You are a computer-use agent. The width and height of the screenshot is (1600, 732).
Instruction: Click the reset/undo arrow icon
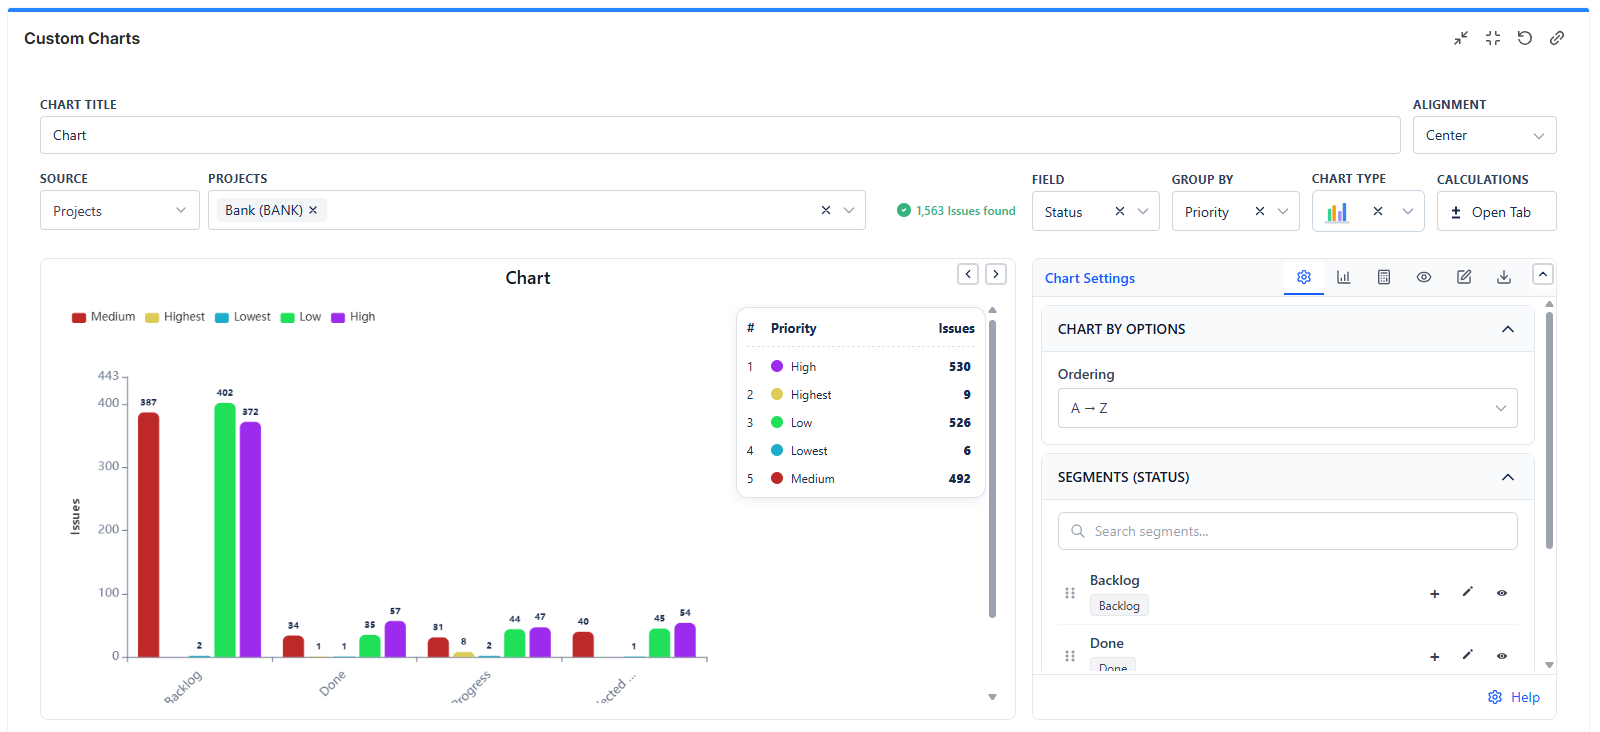point(1525,38)
